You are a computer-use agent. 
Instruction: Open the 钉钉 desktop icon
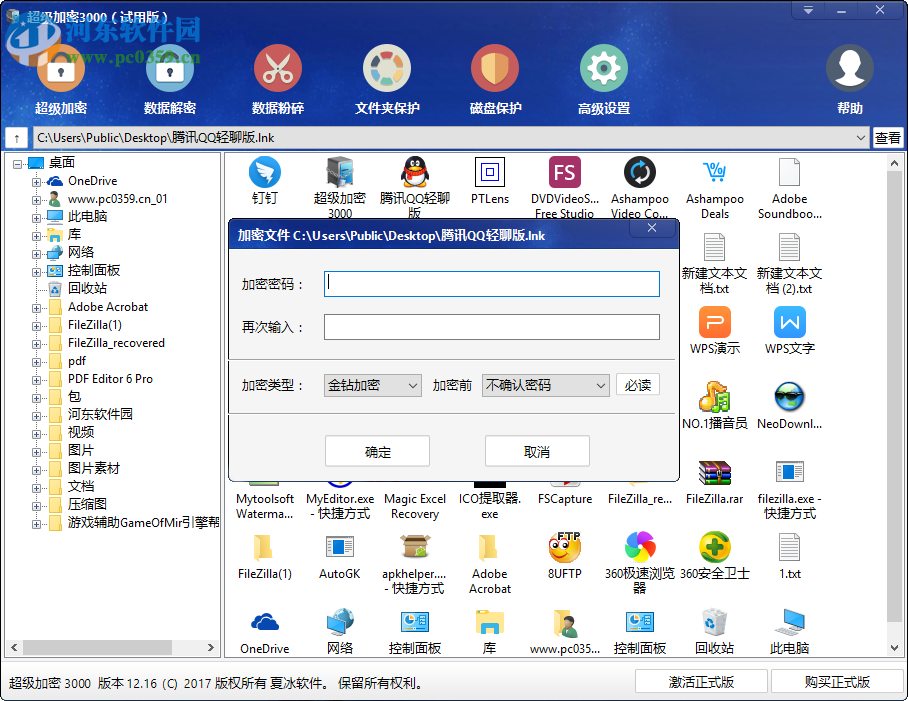click(264, 172)
